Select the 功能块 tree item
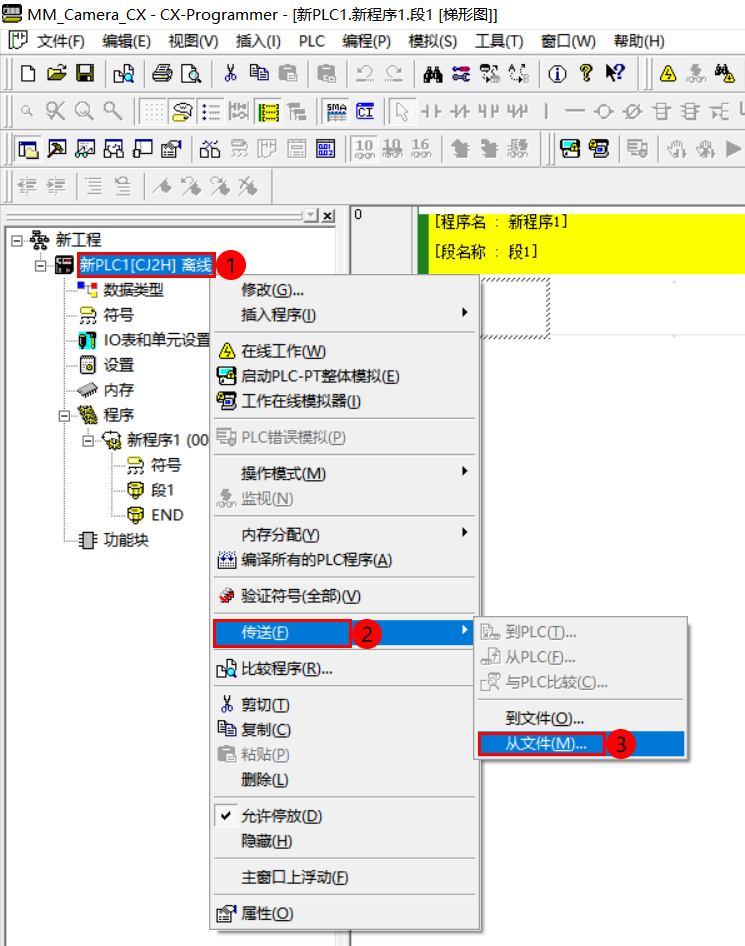 pos(126,540)
